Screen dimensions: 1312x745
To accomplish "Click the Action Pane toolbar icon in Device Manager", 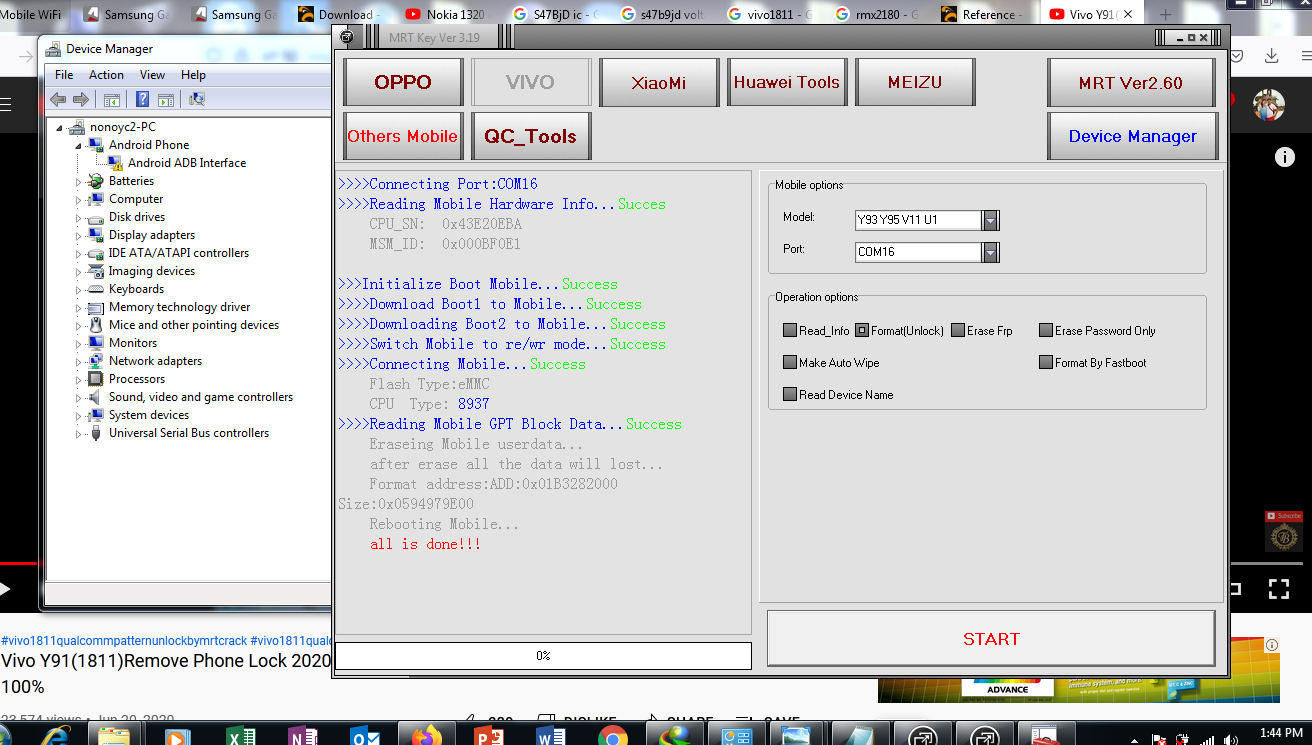I will [166, 99].
